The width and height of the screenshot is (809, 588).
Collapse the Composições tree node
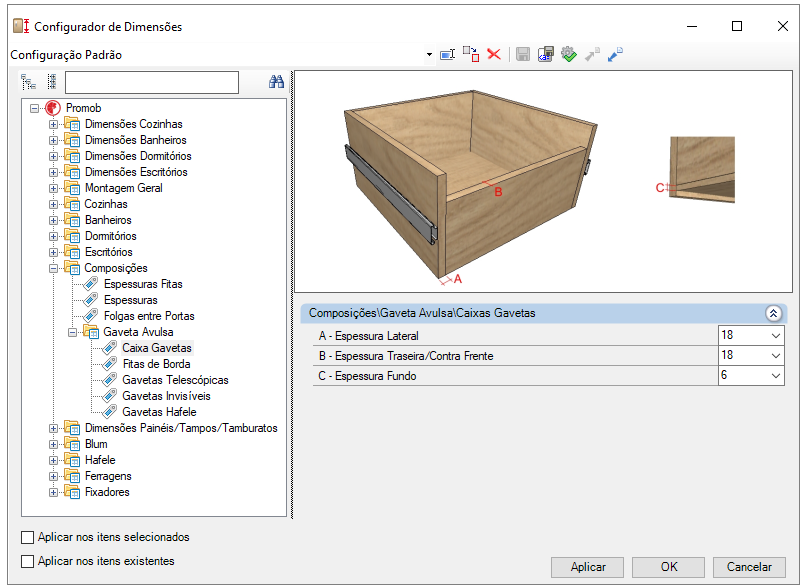point(54,268)
